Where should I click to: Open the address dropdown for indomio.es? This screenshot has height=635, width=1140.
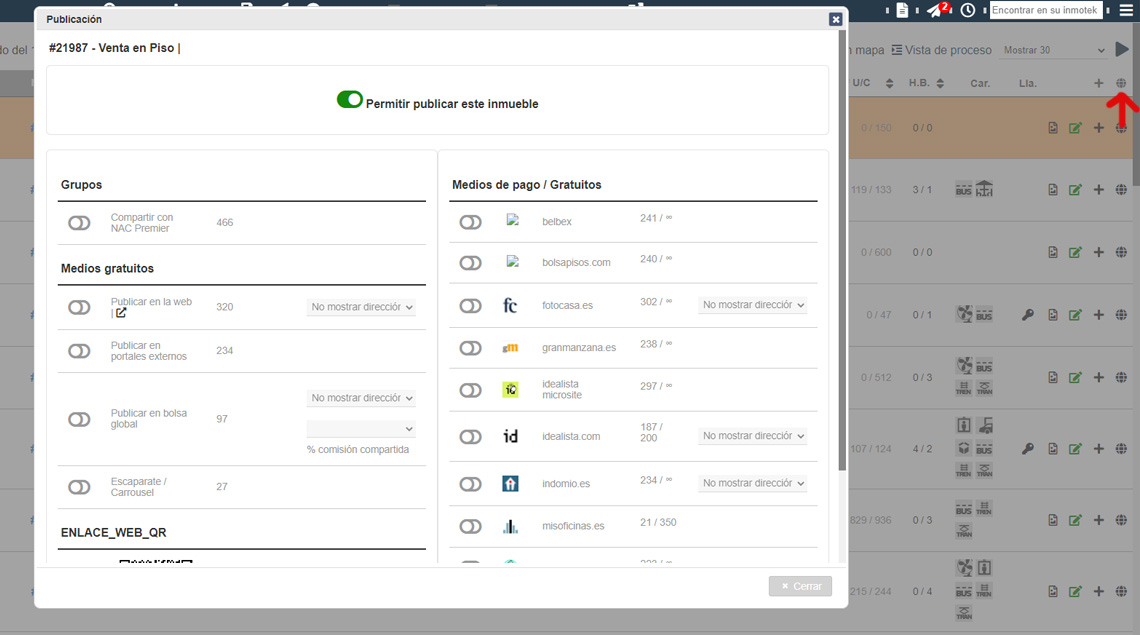tap(752, 483)
